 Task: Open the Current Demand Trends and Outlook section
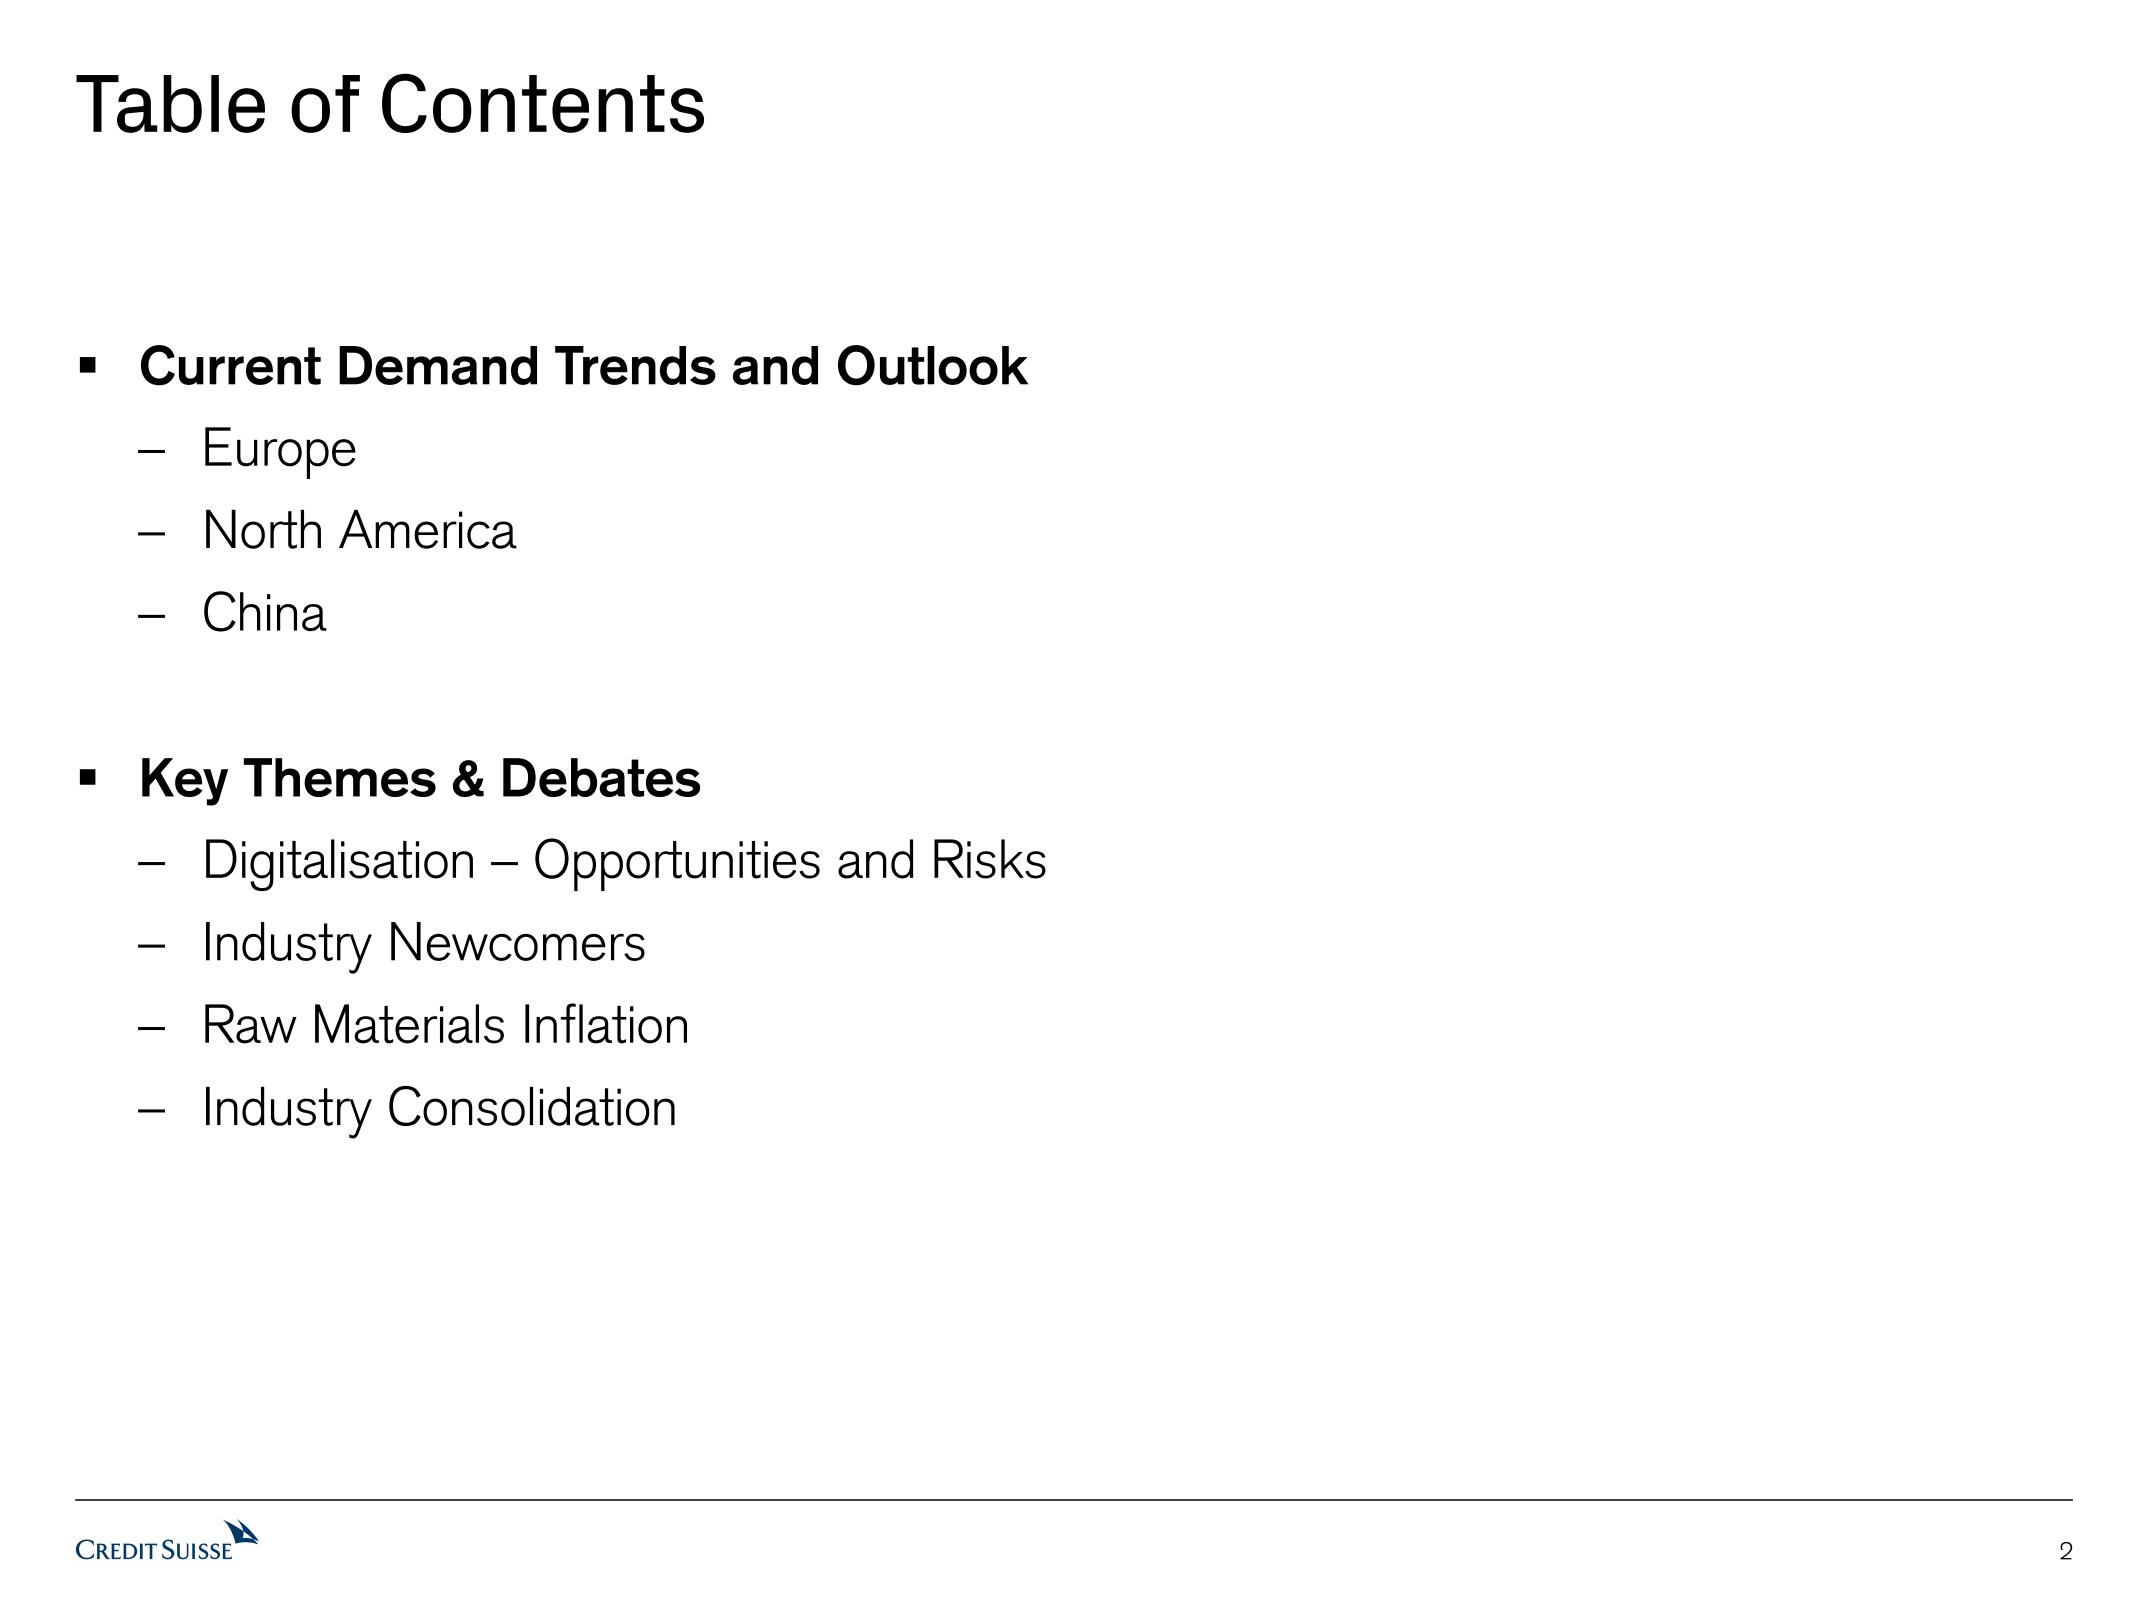coord(583,366)
